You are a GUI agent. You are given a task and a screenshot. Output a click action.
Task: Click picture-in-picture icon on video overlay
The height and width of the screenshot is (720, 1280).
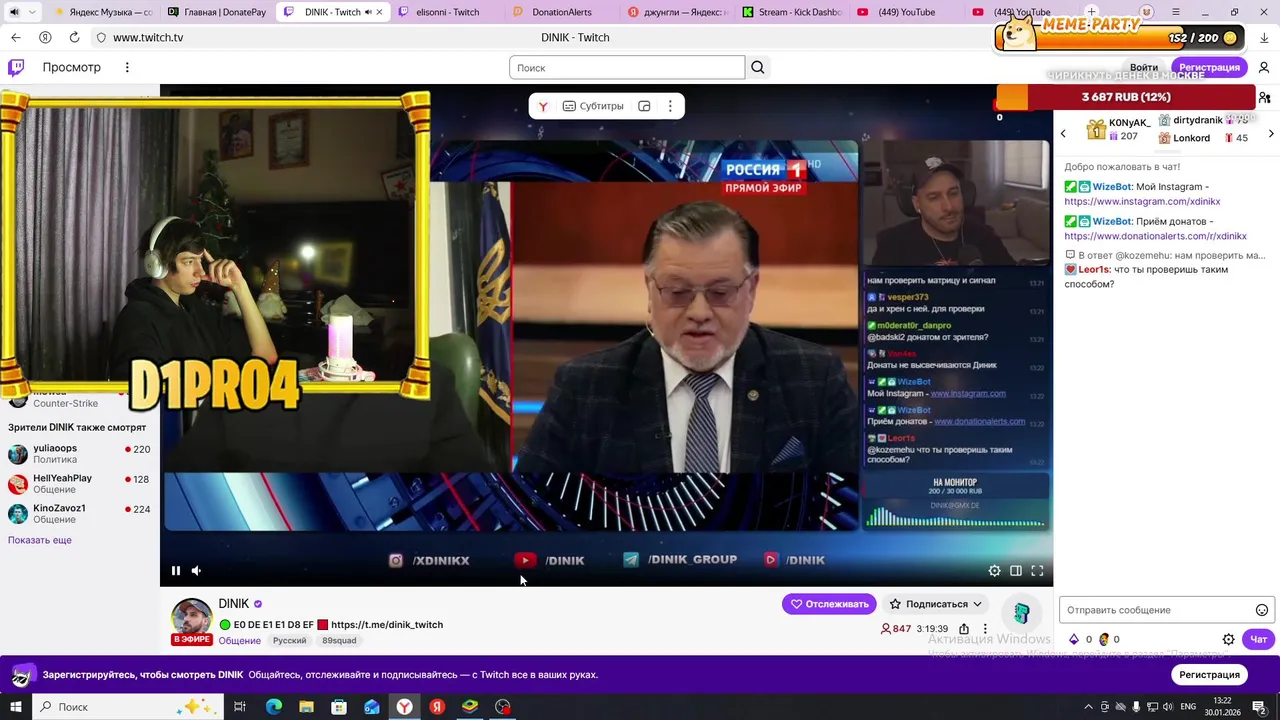pos(644,106)
